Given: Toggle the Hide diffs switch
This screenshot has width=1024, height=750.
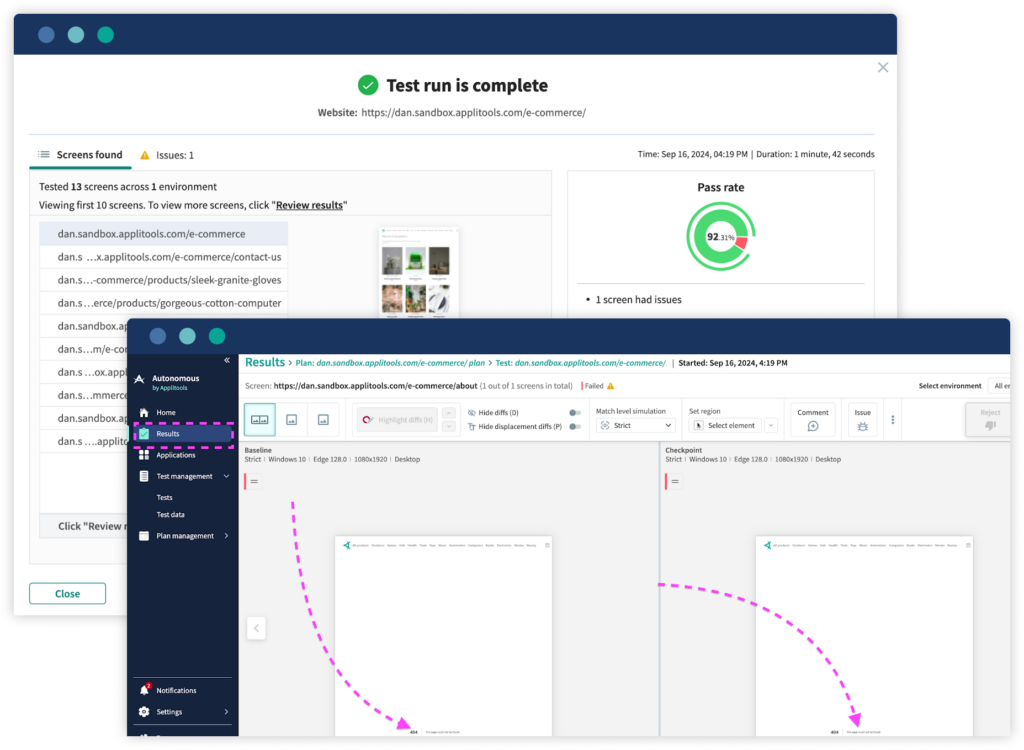Looking at the screenshot, I should coord(574,410).
